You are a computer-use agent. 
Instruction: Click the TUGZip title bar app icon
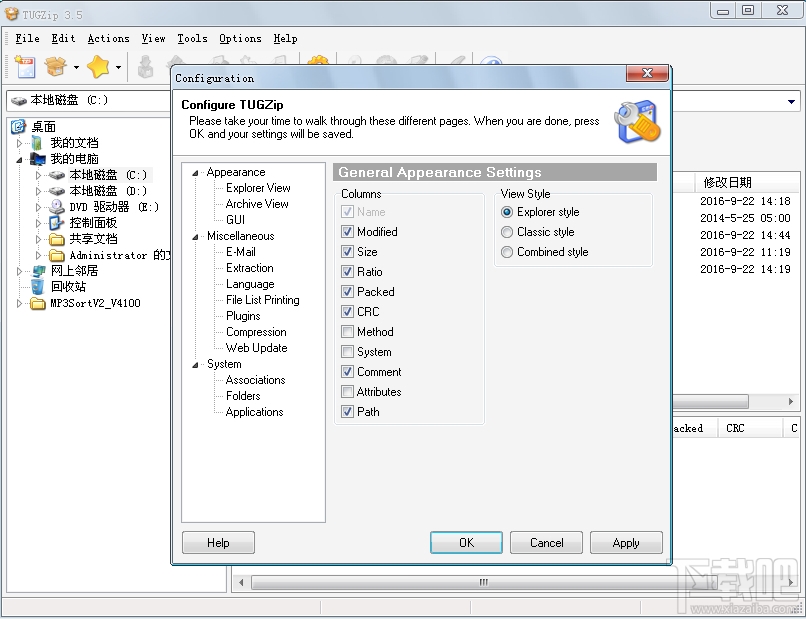(12, 13)
